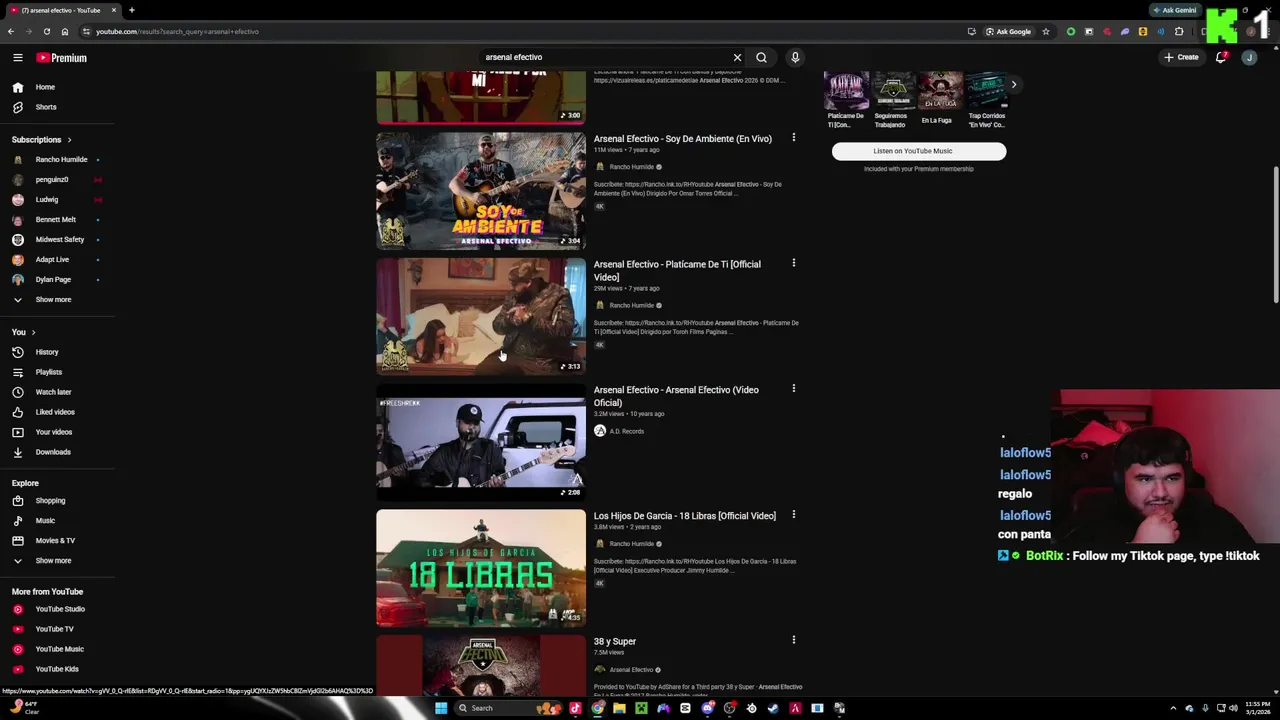Open the Bennett Melt subscription
Screen dimensions: 1280x720
[57, 220]
